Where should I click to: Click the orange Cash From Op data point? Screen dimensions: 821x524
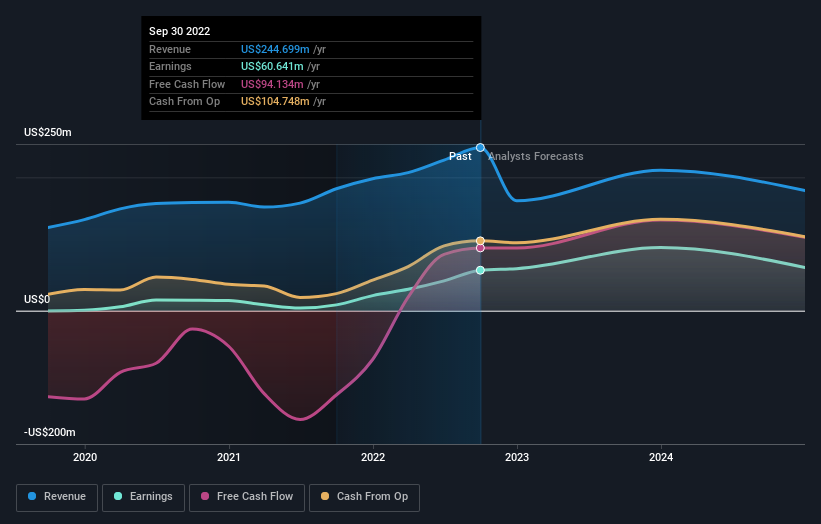(x=480, y=241)
